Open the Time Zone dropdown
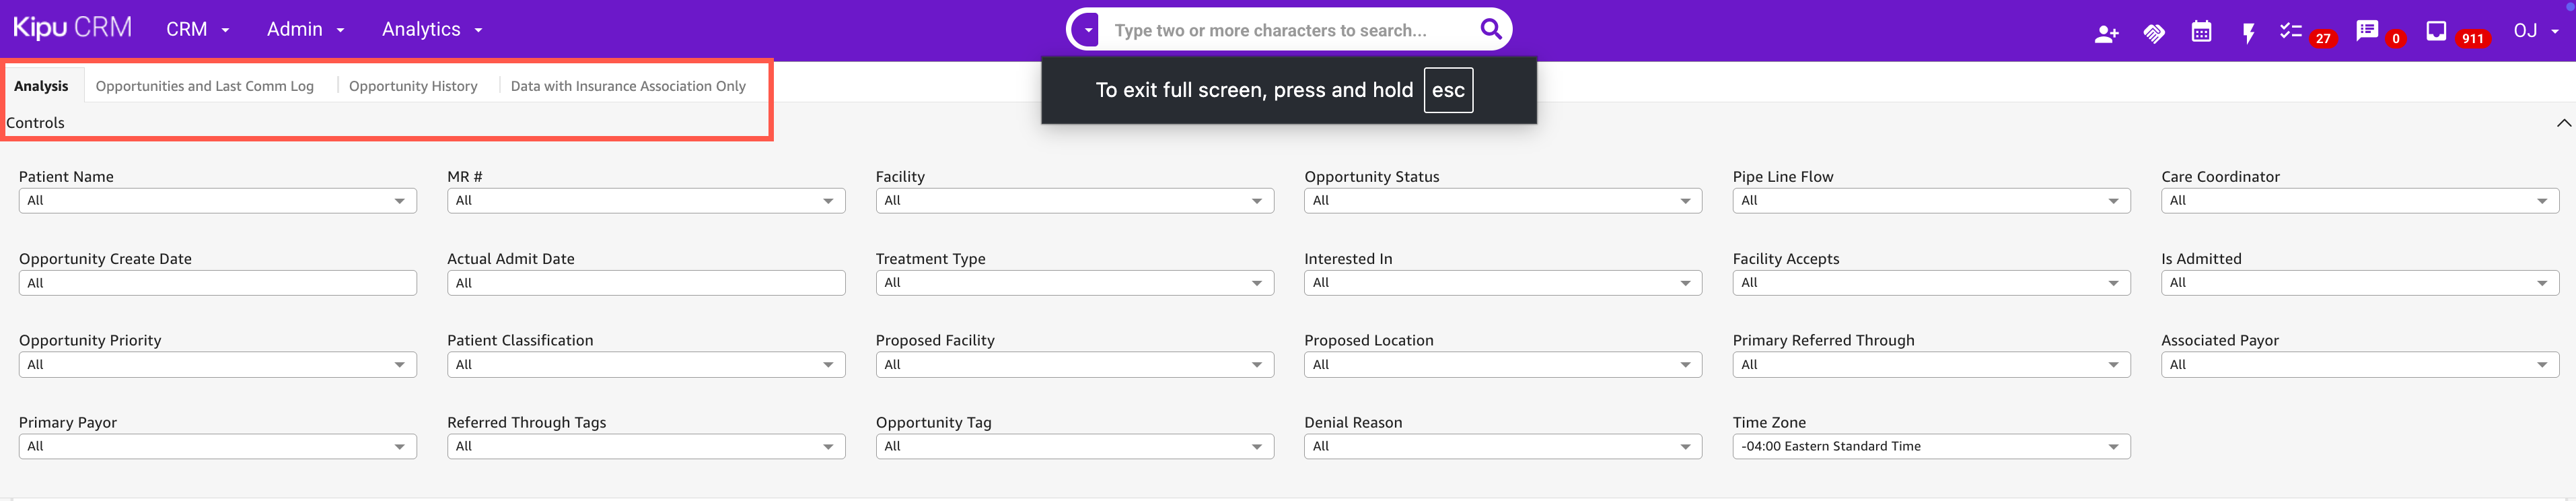The width and height of the screenshot is (2576, 501). click(x=1930, y=447)
